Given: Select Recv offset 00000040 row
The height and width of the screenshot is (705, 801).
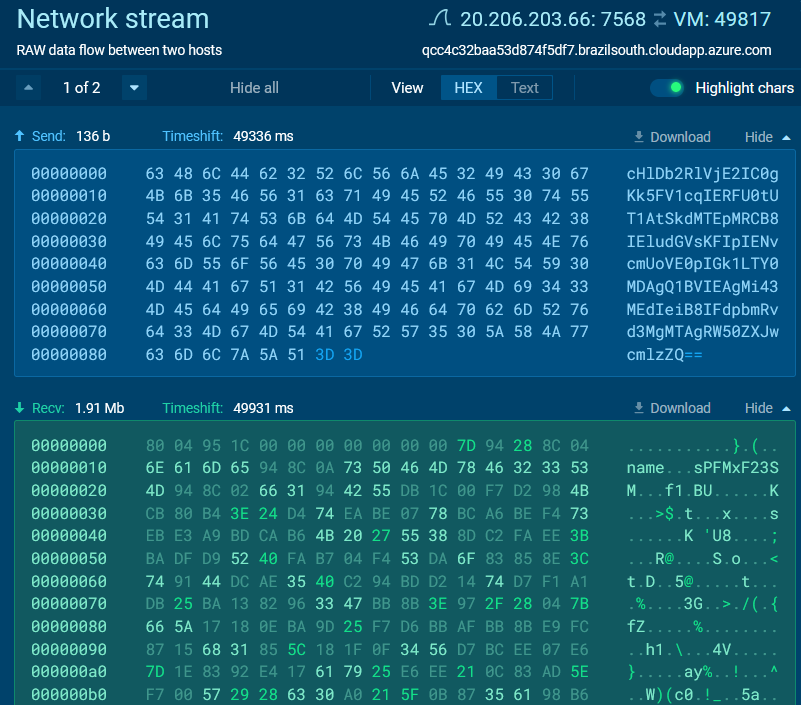Looking at the screenshot, I should (x=405, y=535).
